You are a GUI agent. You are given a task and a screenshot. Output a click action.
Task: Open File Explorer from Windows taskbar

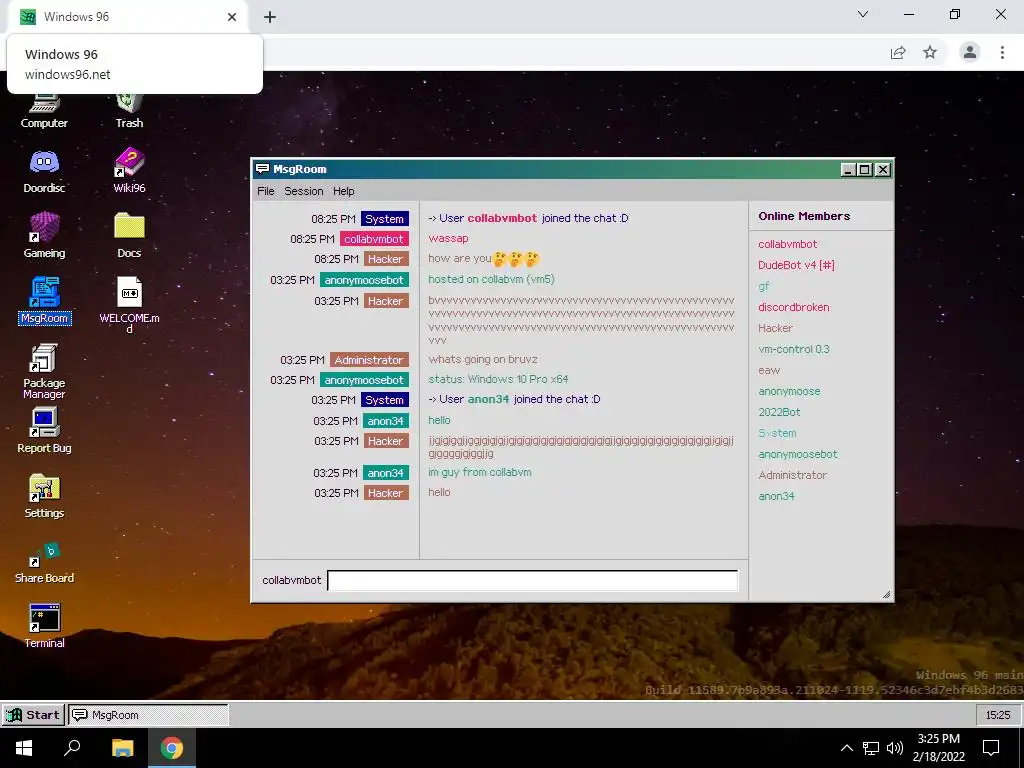pos(122,748)
